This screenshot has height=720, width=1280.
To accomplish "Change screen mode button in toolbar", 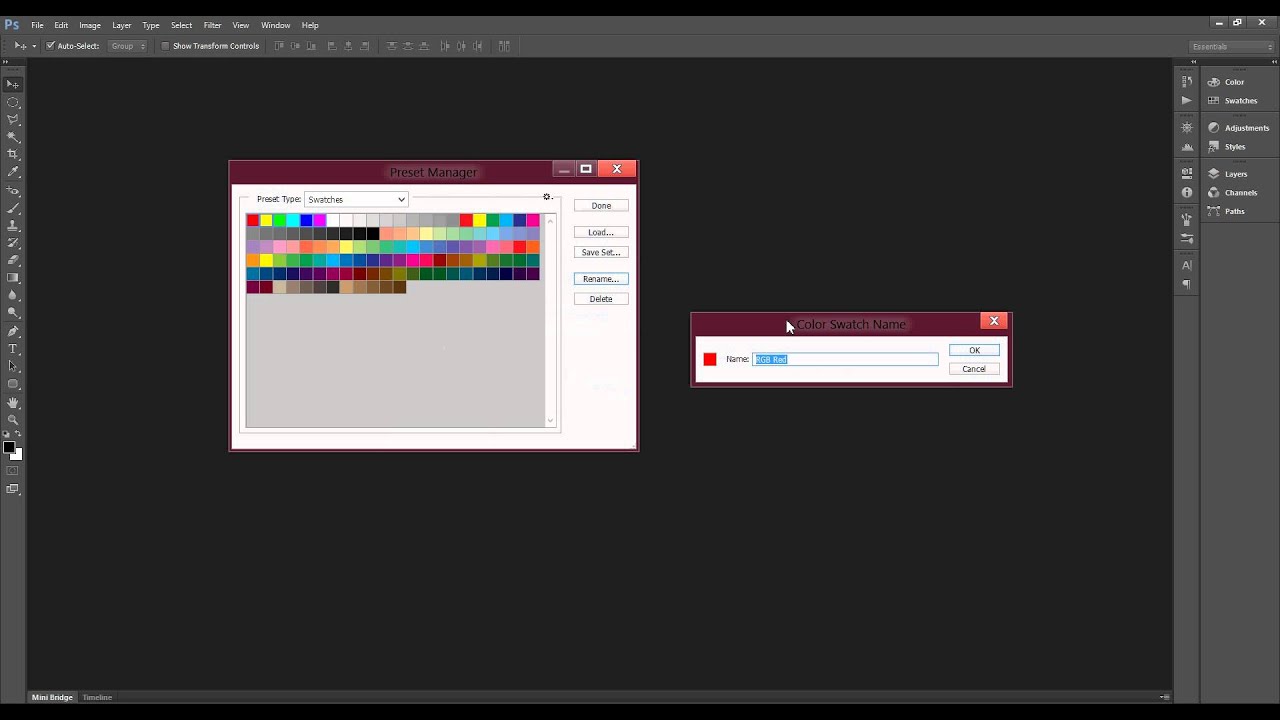I will coord(13,489).
